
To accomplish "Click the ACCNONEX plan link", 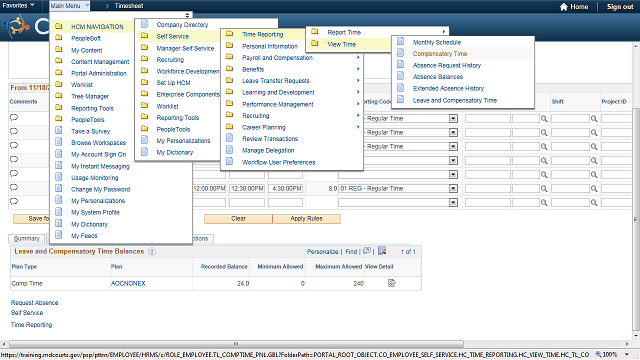I will pos(128,283).
